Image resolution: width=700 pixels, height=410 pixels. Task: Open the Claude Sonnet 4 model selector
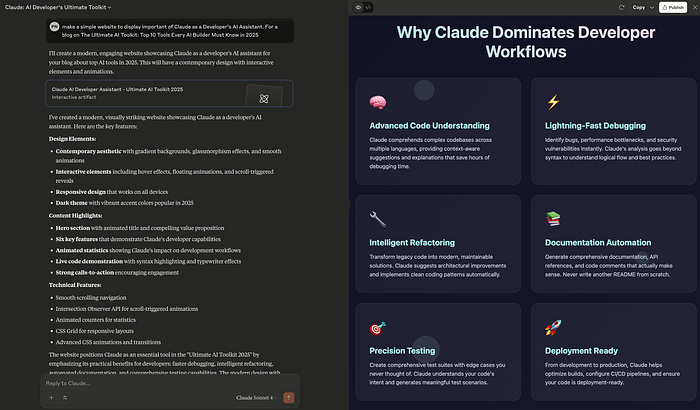[x=256, y=397]
